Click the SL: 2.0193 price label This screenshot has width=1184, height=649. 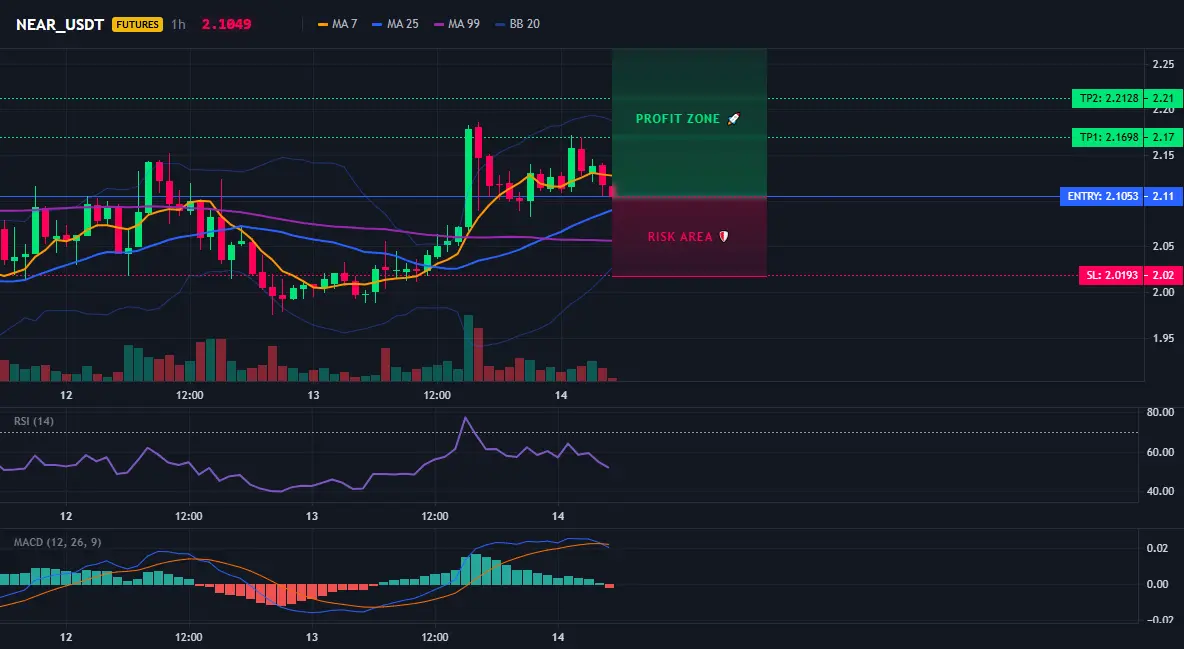point(1112,275)
